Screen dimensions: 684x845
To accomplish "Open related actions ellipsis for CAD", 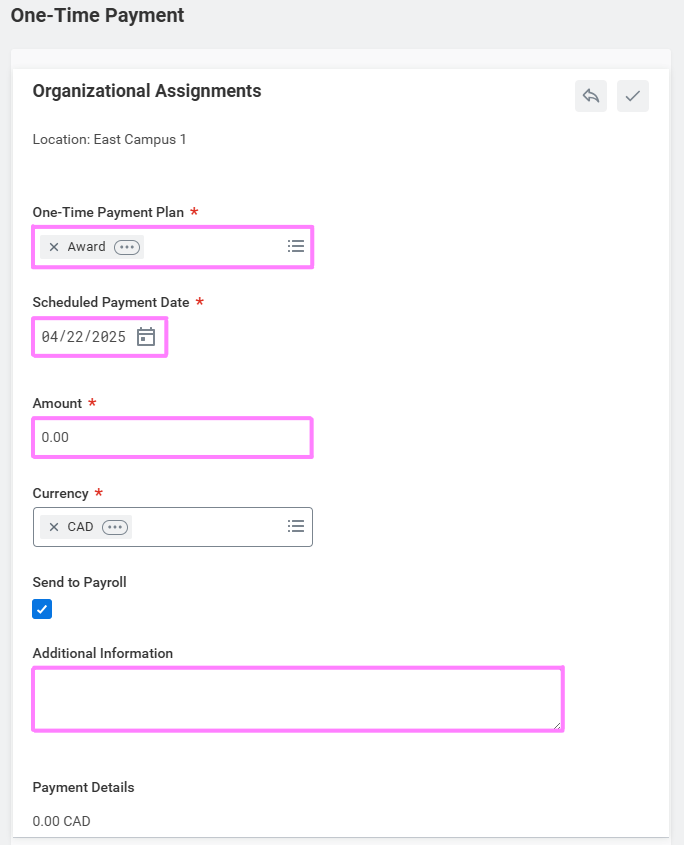I will [x=115, y=527].
